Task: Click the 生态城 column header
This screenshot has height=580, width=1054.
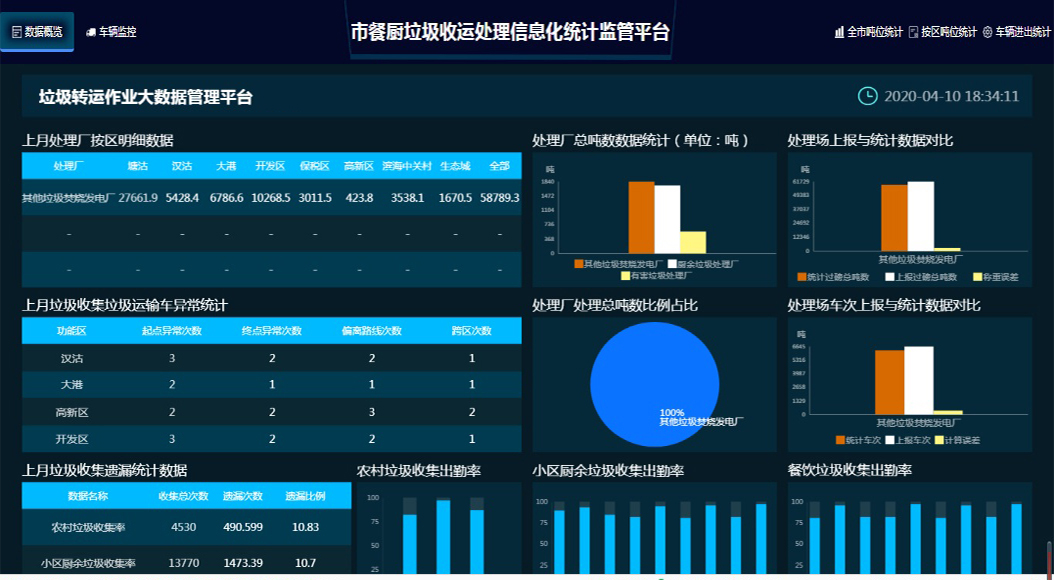Action: click(455, 166)
